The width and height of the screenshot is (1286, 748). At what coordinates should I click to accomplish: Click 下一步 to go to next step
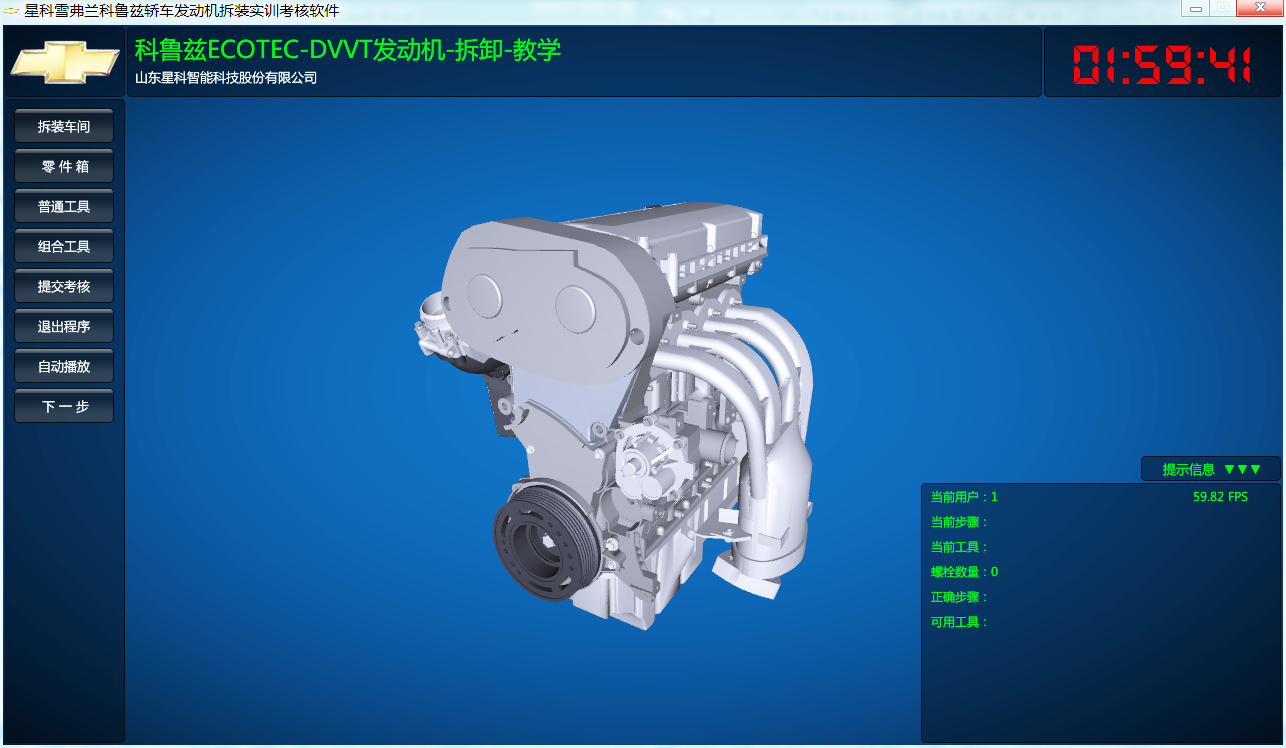pos(64,406)
